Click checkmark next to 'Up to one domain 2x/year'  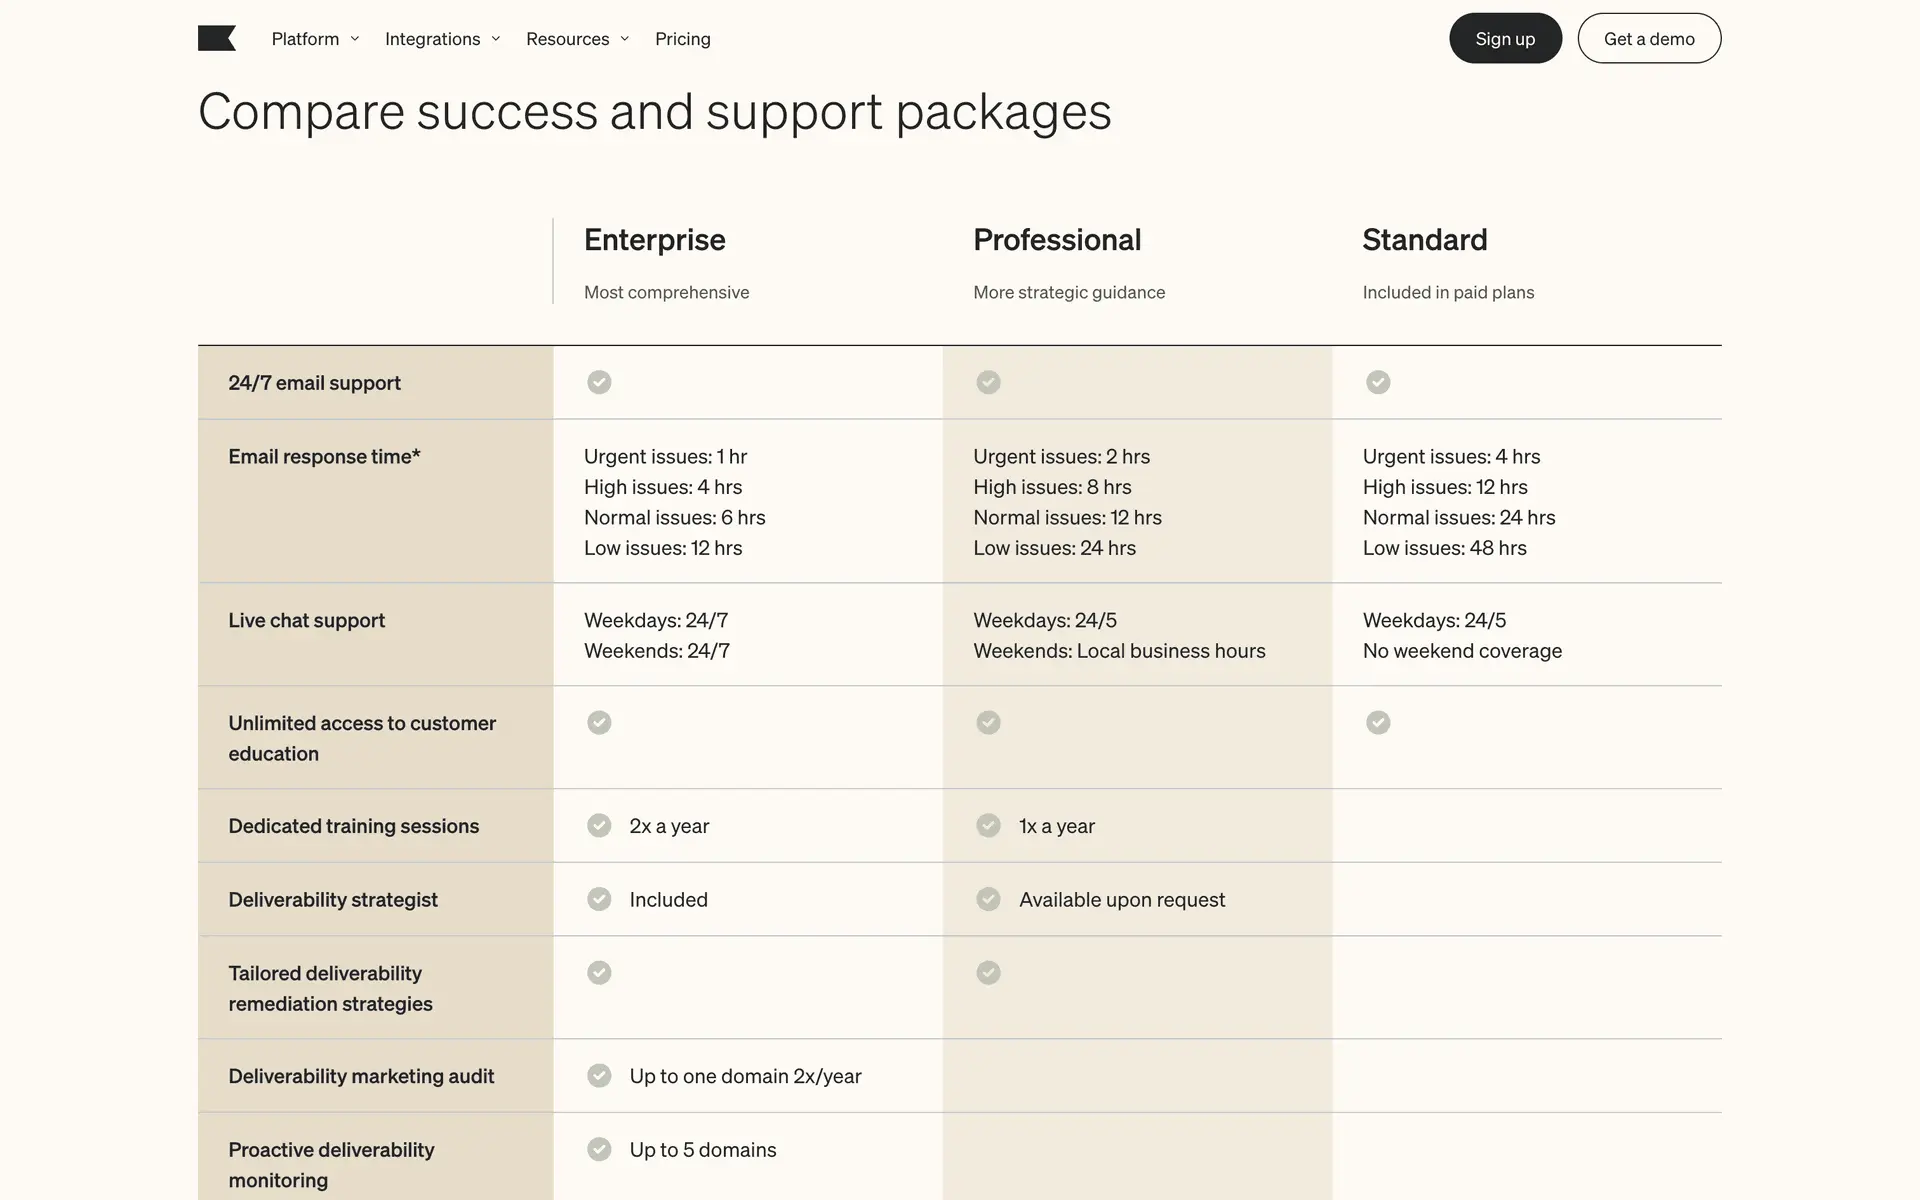pos(599,1075)
